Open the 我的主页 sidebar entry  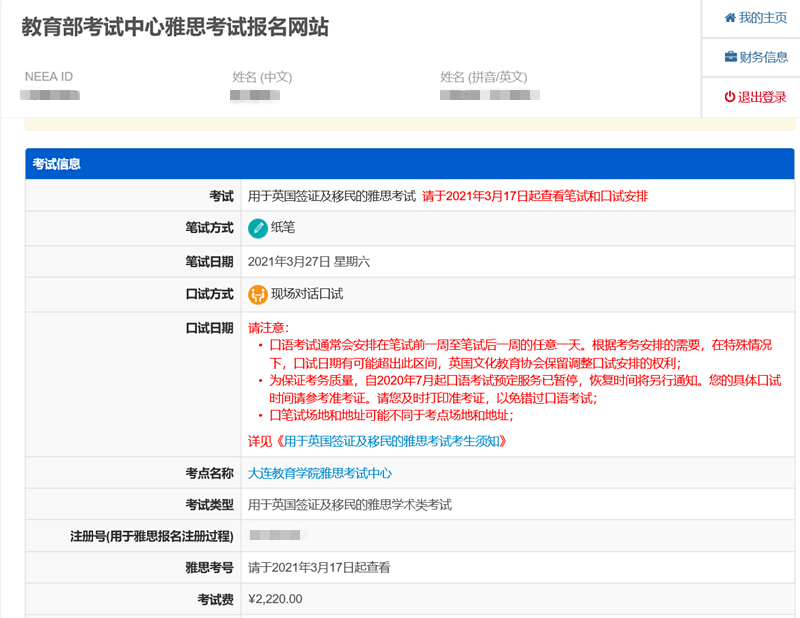coord(762,17)
